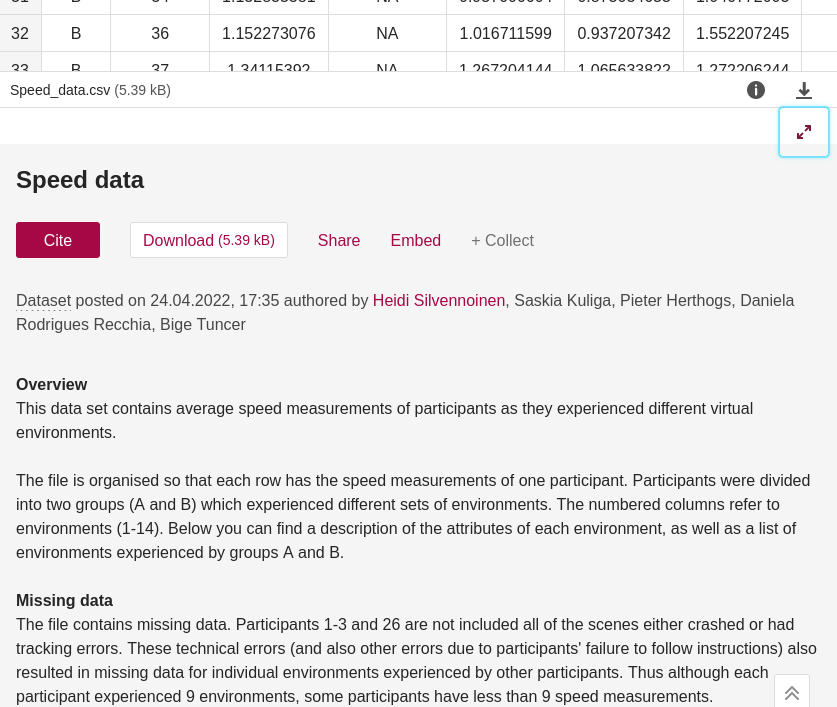837x707 pixels.
Task: Select cell with value 1.016711599
Action: tap(505, 33)
